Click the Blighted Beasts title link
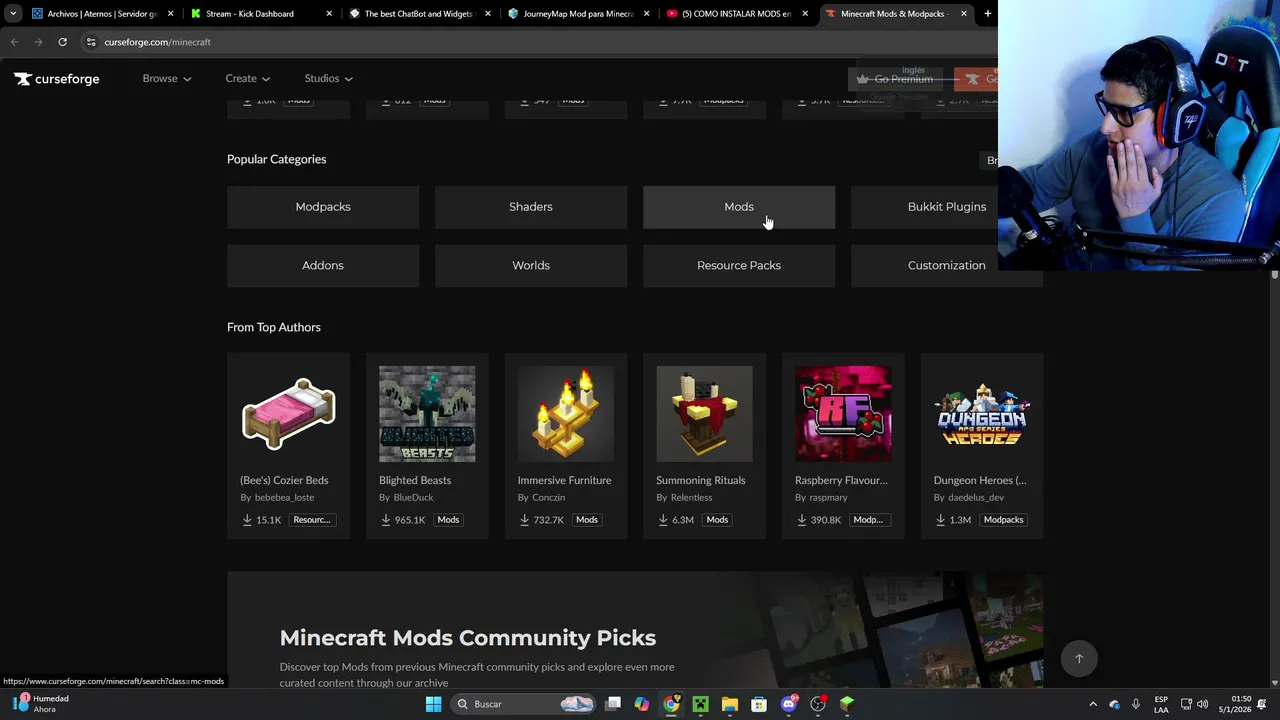 pyautogui.click(x=415, y=480)
